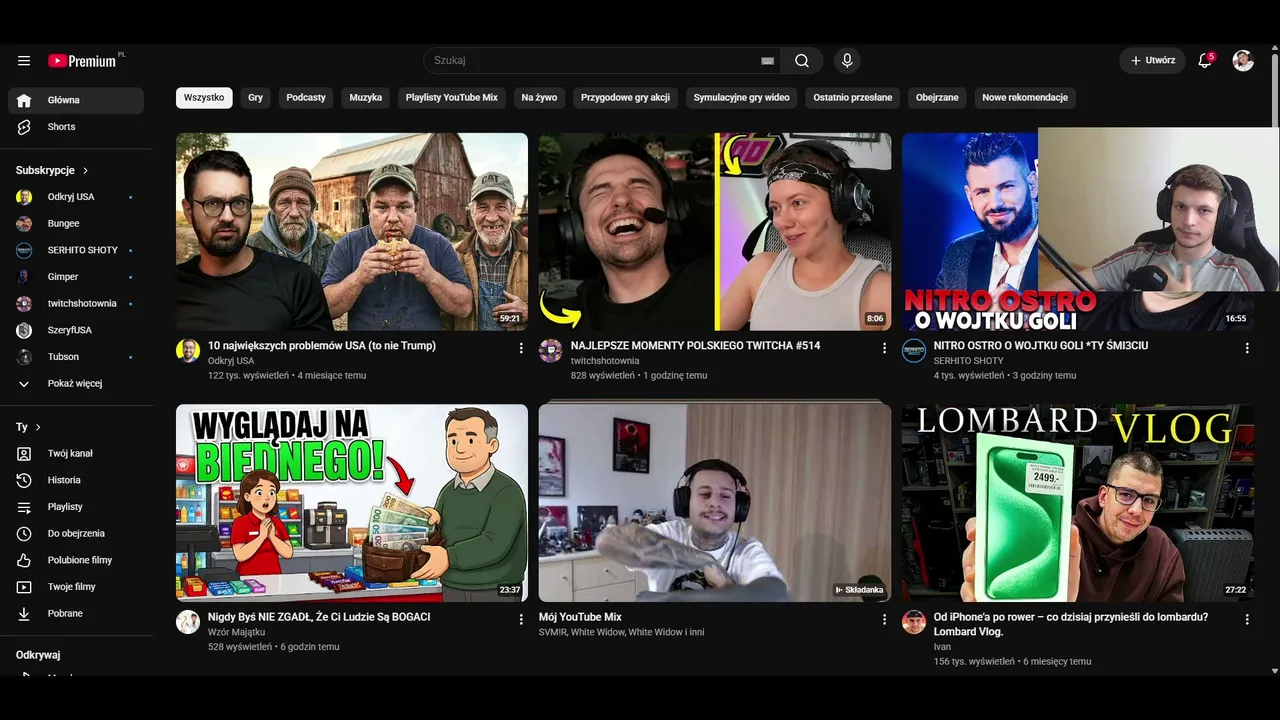The height and width of the screenshot is (720, 1280).
Task: Select the Na żywo filter chip
Action: (540, 98)
